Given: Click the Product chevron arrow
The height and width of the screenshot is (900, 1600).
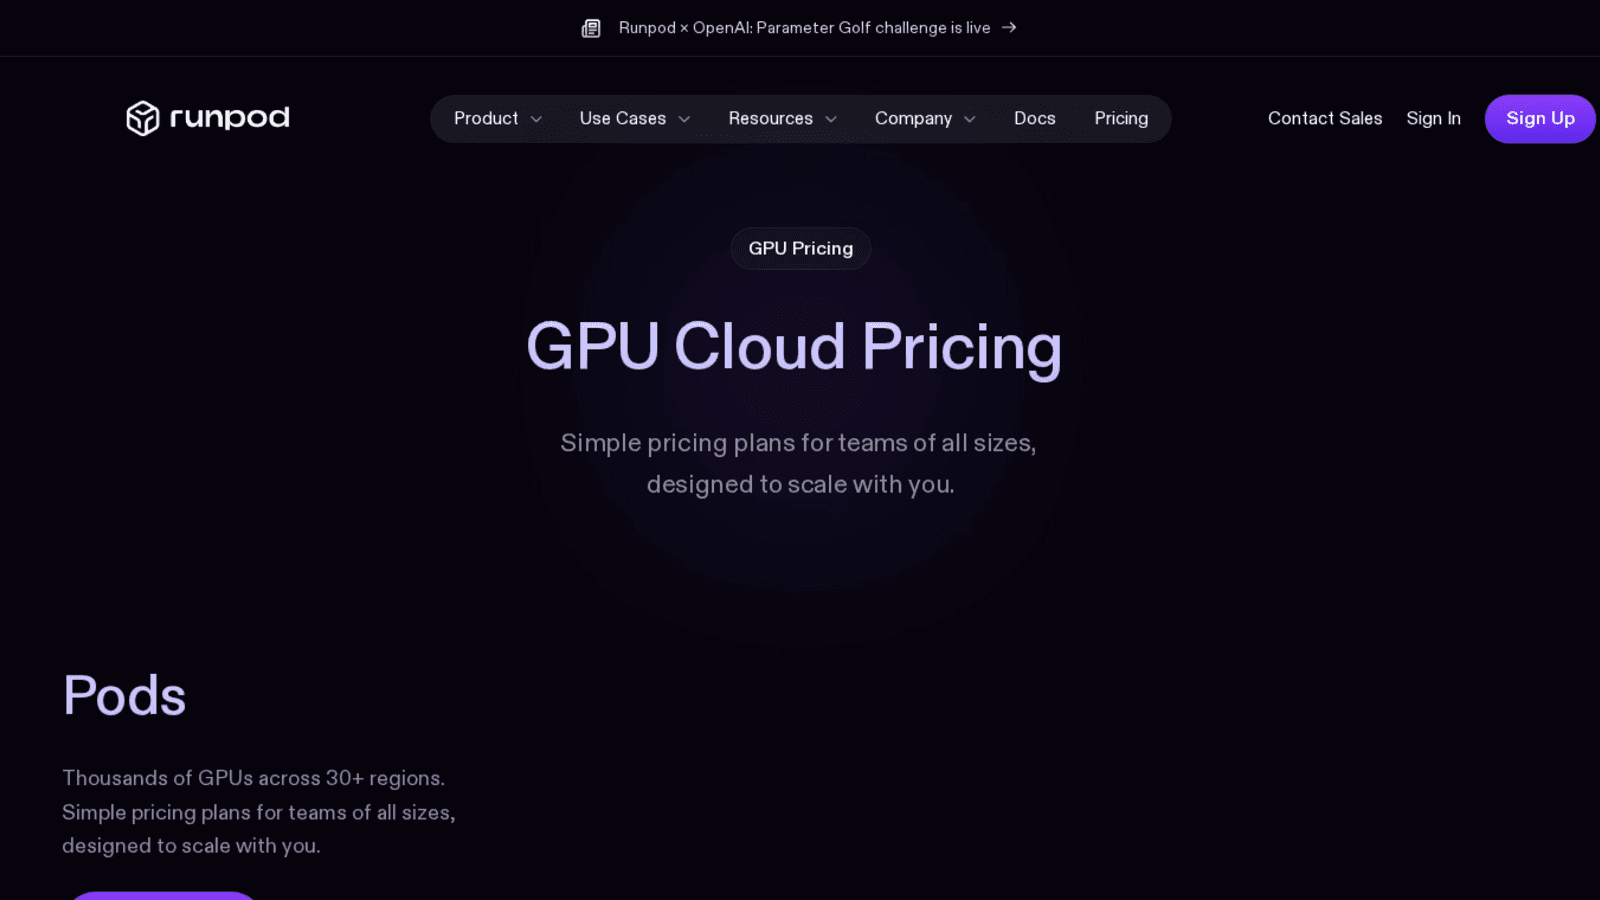Looking at the screenshot, I should click(538, 119).
